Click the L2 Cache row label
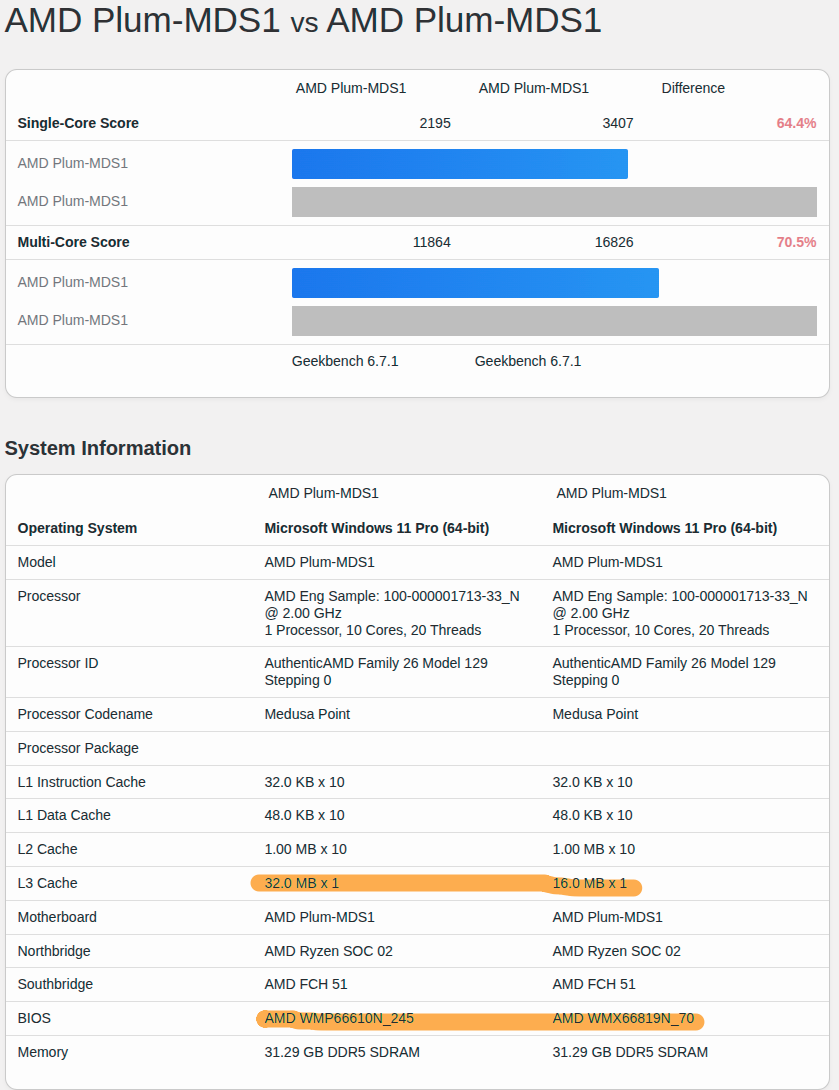This screenshot has height=1090, width=839. click(x=47, y=849)
